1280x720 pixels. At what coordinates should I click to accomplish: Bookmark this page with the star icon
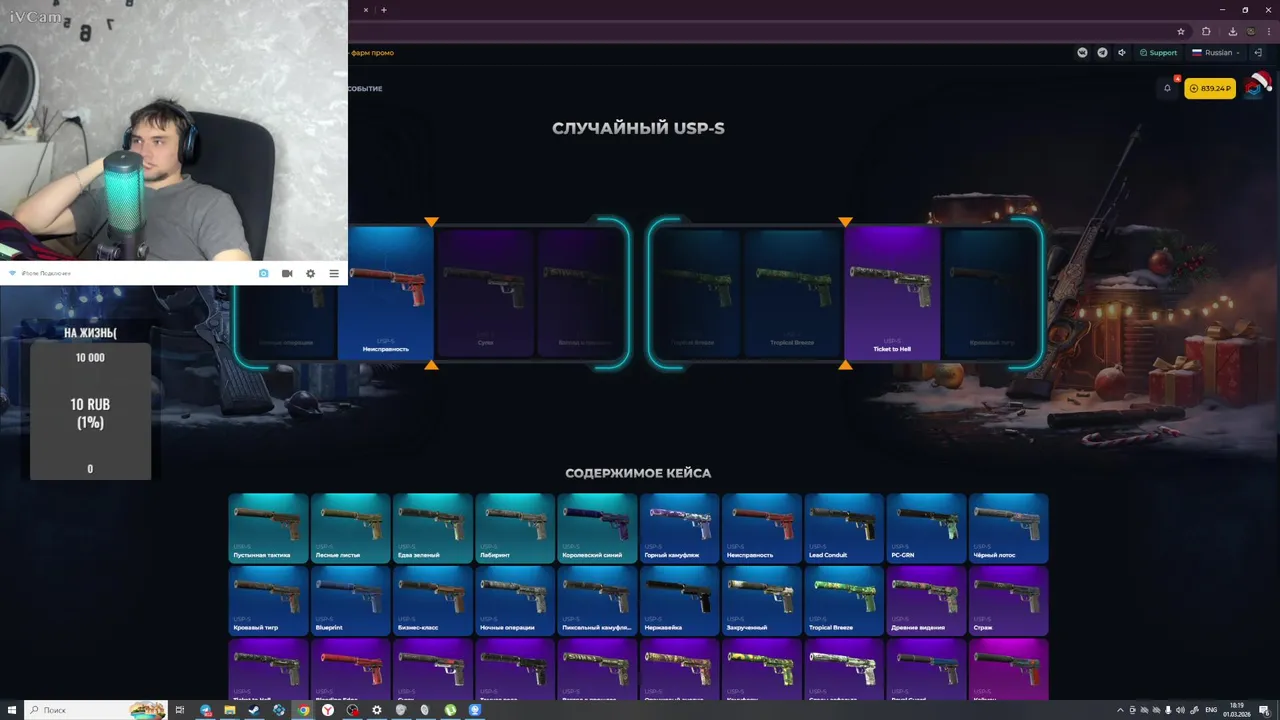pos(1181,31)
